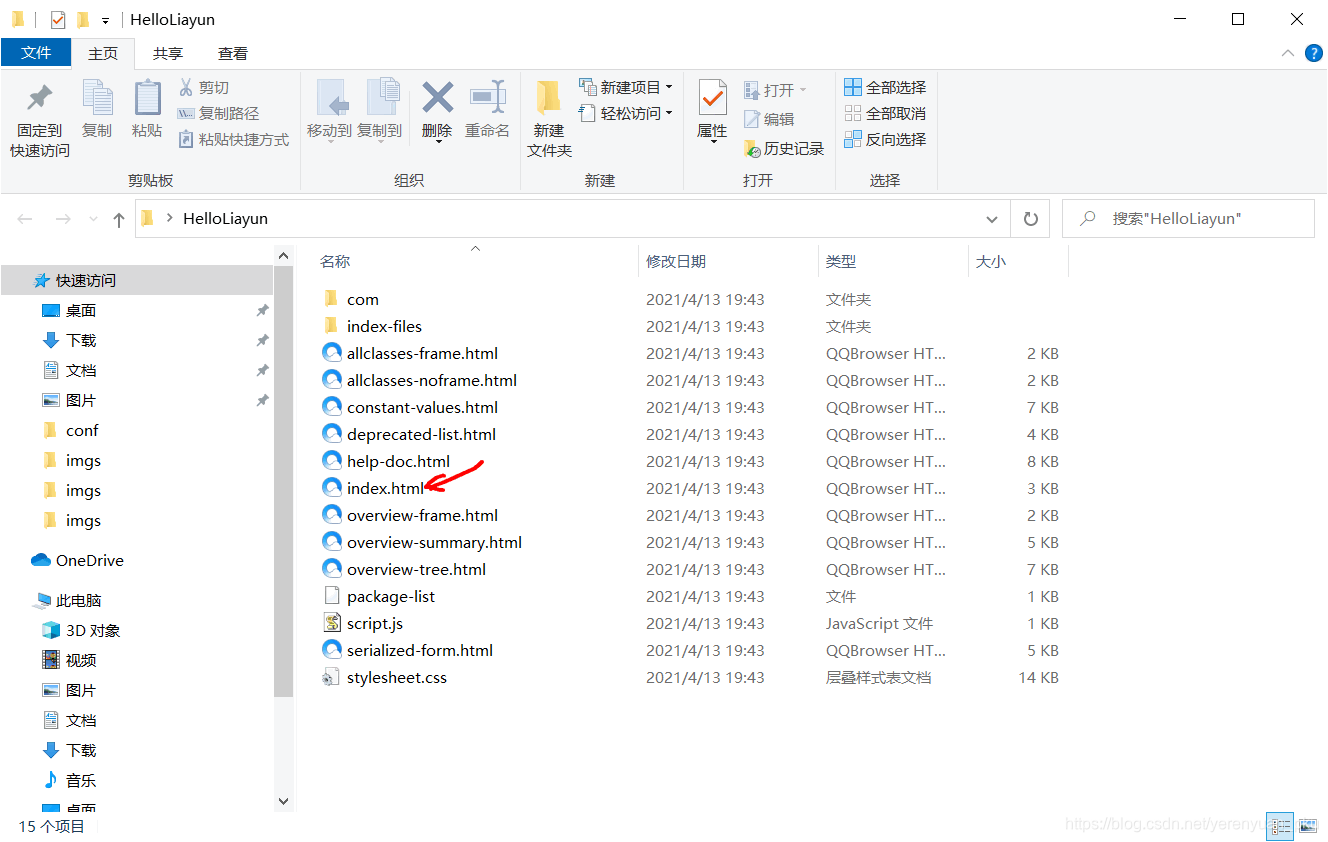1328x842 pixels.
Task: Click the Pin to Quick Access (固定到快速访问) icon
Action: click(40, 99)
